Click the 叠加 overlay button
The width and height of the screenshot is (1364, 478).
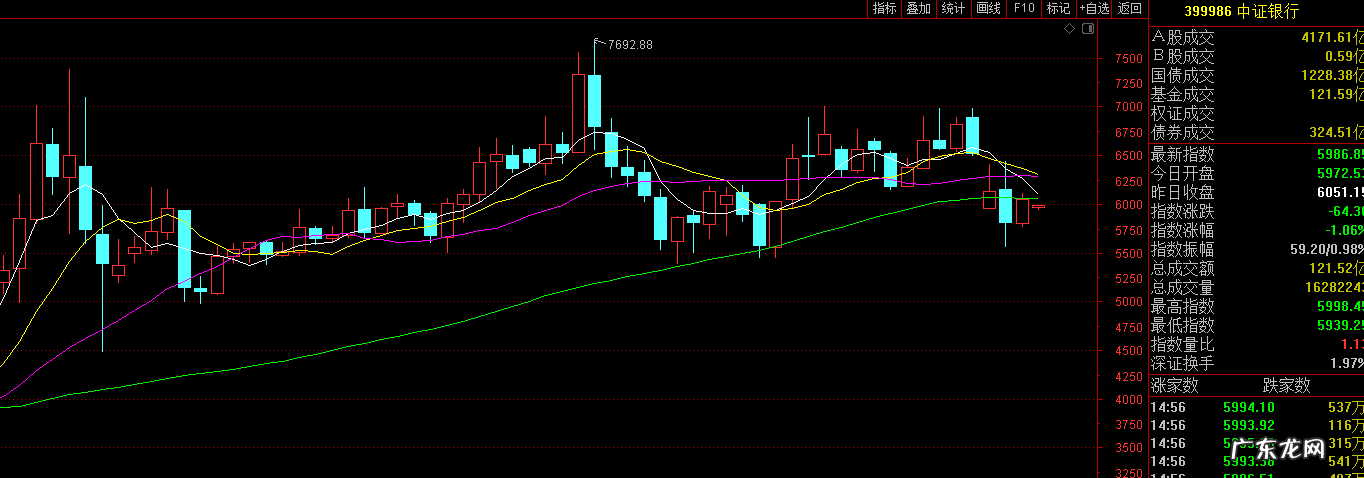pos(918,9)
